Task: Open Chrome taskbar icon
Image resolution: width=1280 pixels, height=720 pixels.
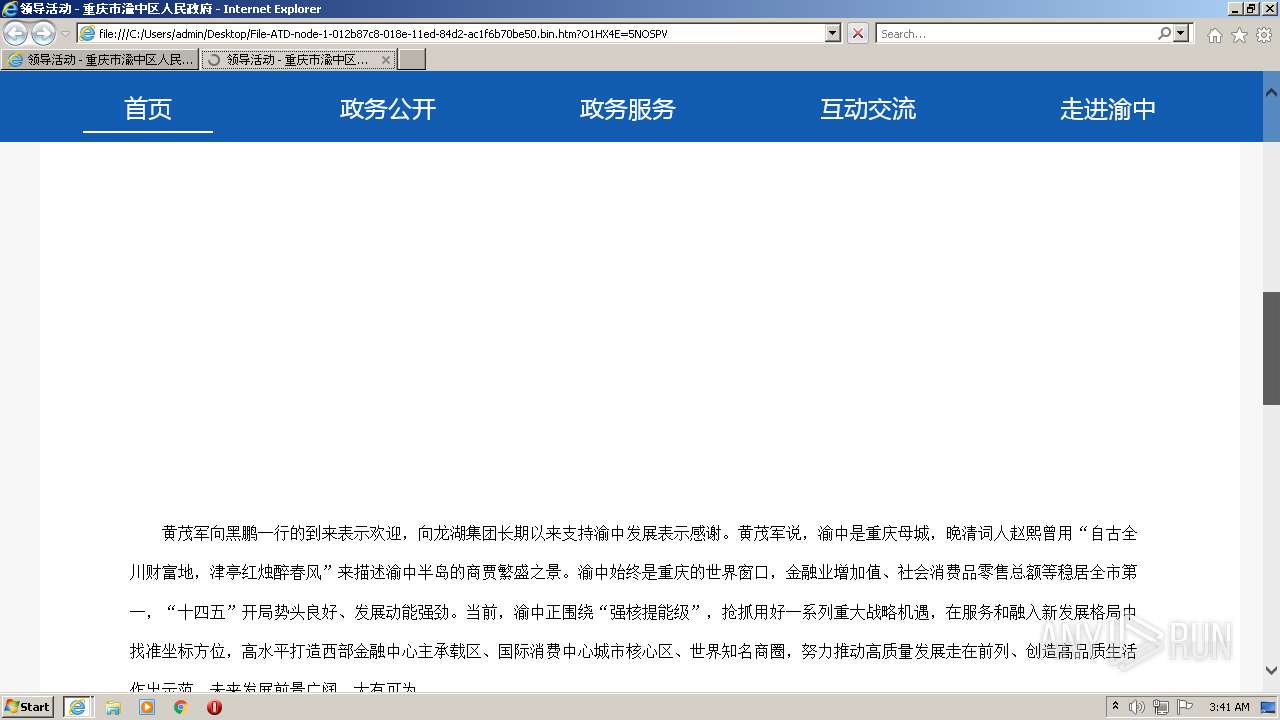Action: pos(181,707)
